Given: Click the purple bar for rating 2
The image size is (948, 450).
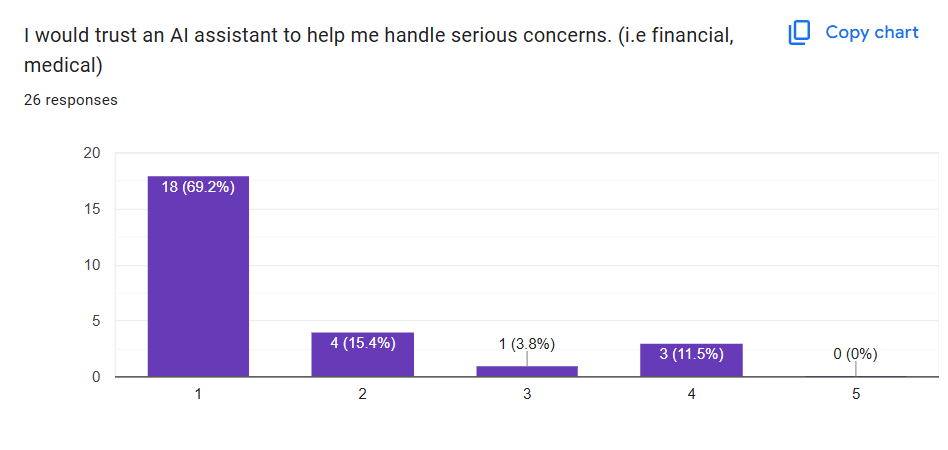Looking at the screenshot, I should [x=362, y=360].
